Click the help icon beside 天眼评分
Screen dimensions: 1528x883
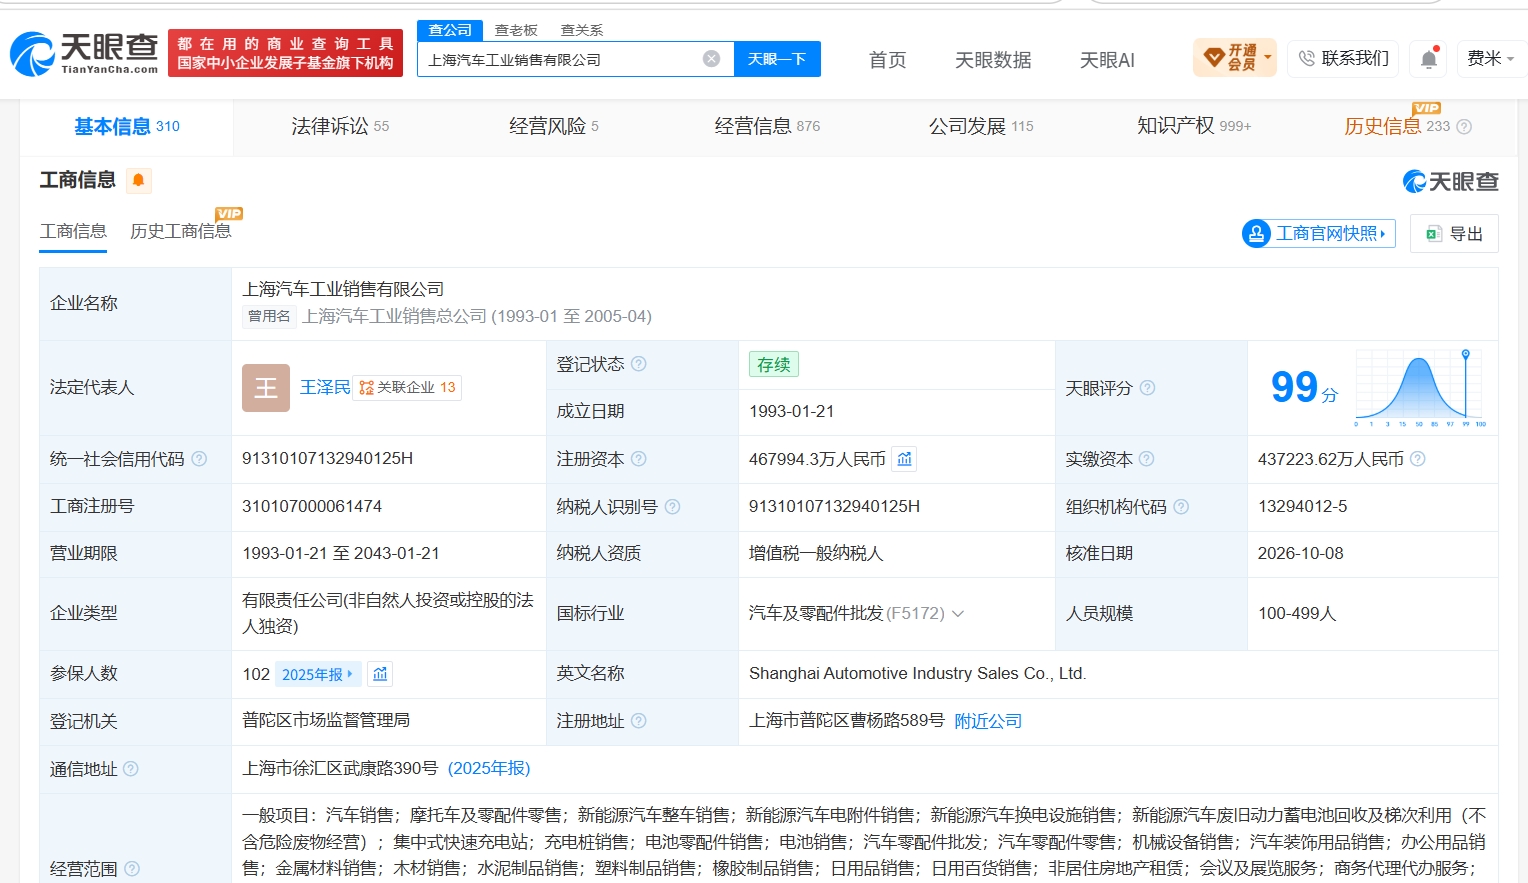(x=1147, y=388)
